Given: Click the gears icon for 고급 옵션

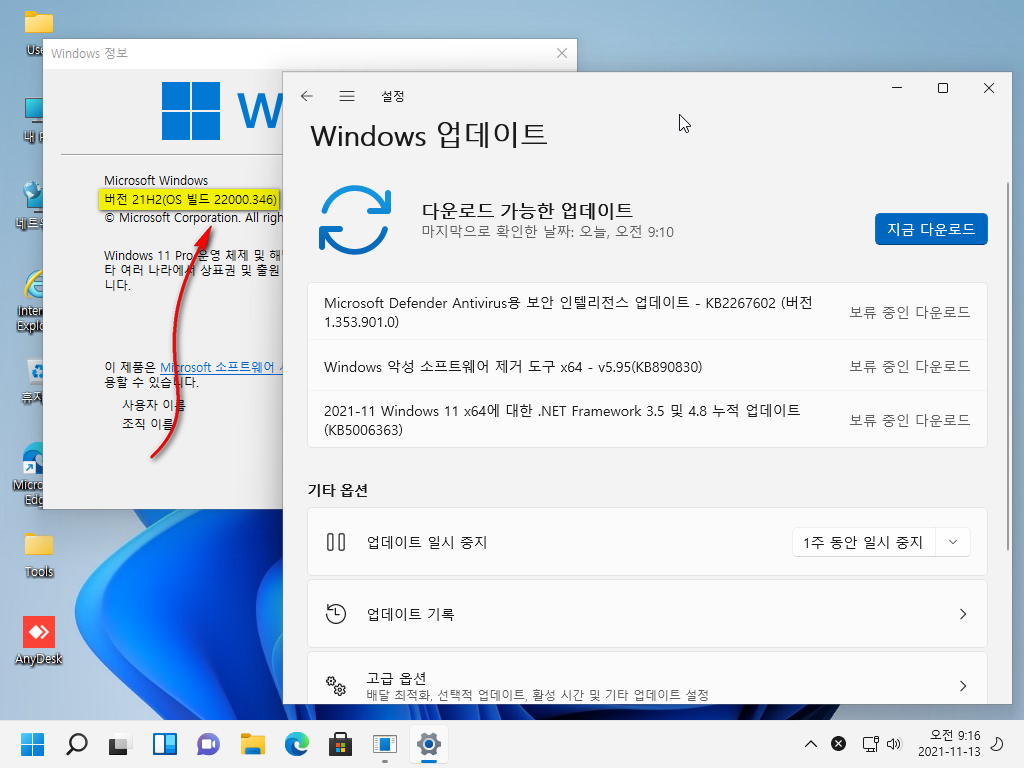Looking at the screenshot, I should [336, 686].
